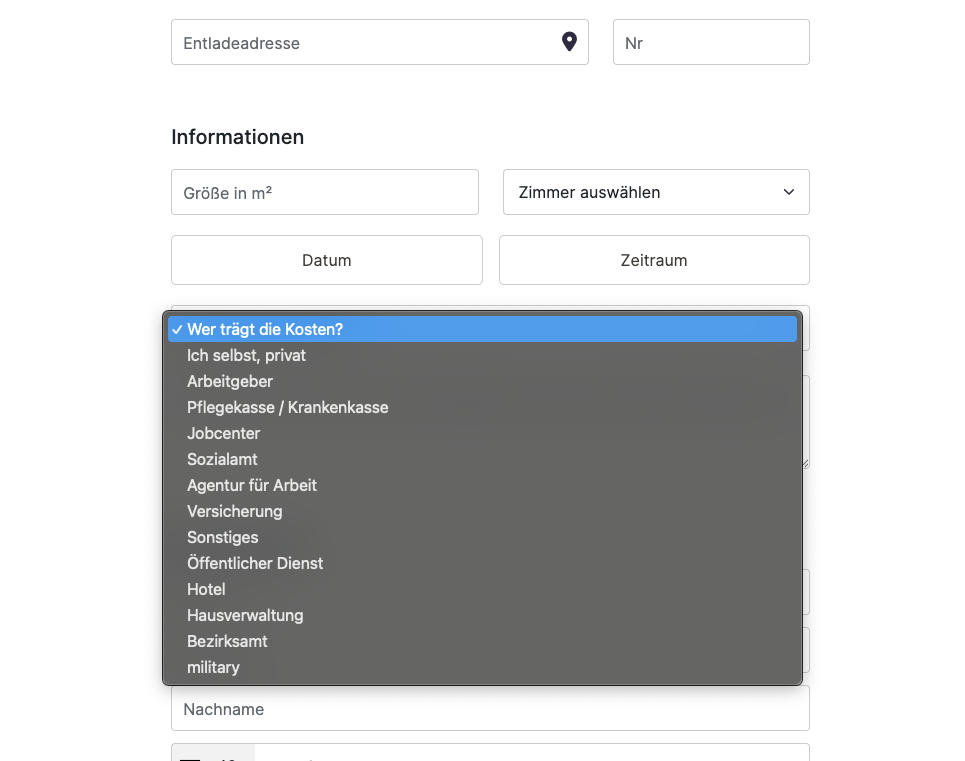The width and height of the screenshot is (965, 761).
Task: Click the Nachname input field
Action: point(491,709)
